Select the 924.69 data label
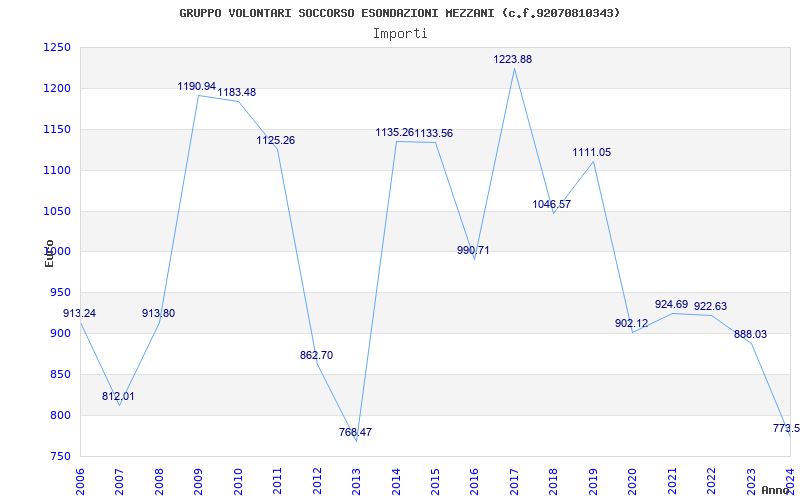 click(671, 304)
